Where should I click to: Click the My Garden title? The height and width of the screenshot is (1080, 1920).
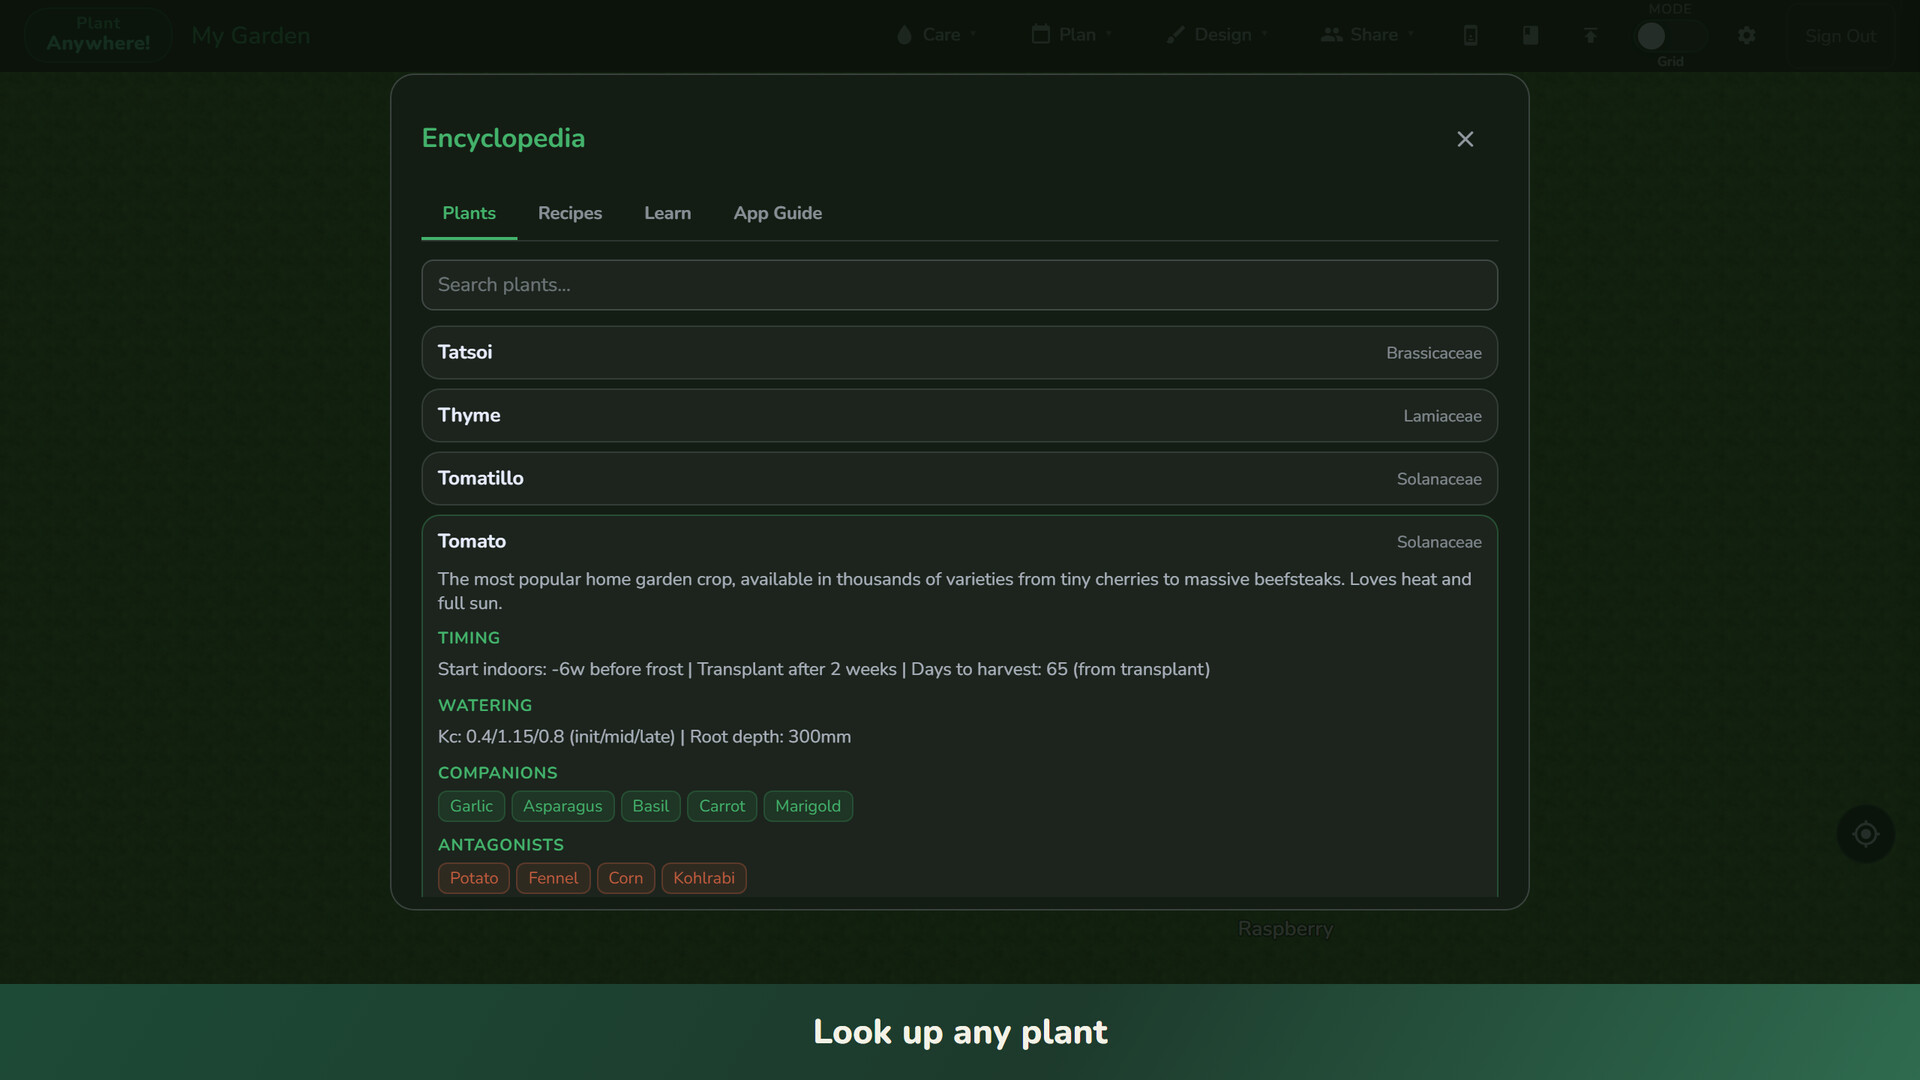click(x=251, y=36)
